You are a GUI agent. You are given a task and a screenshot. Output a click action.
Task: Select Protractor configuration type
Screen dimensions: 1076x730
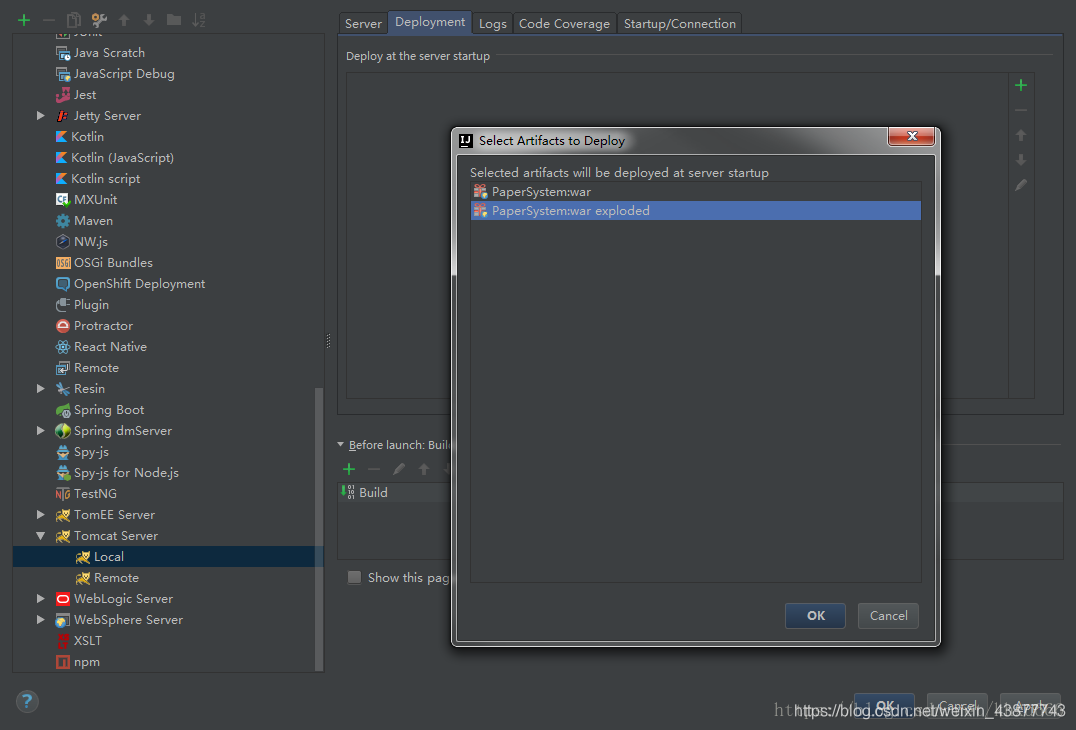click(95, 326)
